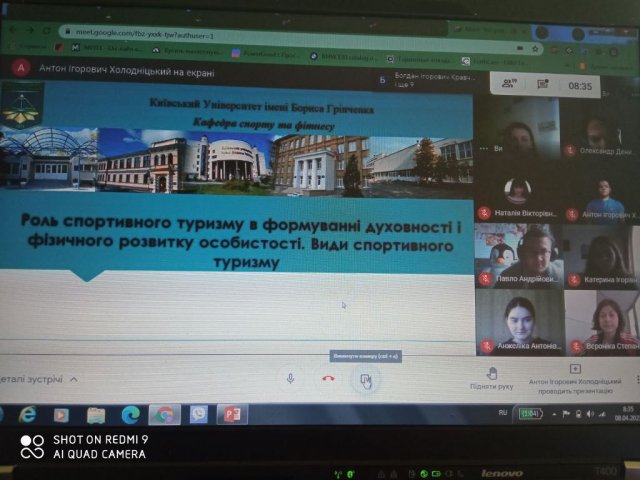Click the Chrome icon in the taskbar
Image resolution: width=640 pixels, height=480 pixels.
(164, 413)
